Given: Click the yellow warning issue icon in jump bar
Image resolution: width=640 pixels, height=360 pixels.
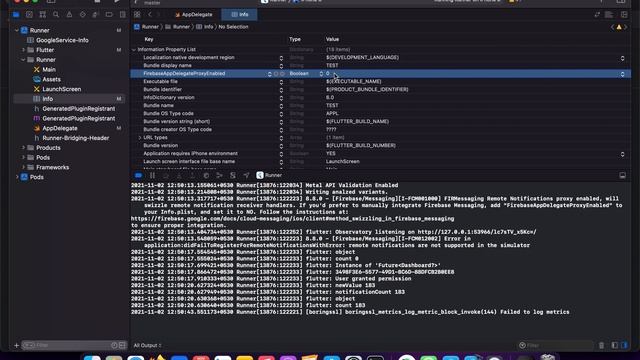Looking at the screenshot, I should pos(619,27).
